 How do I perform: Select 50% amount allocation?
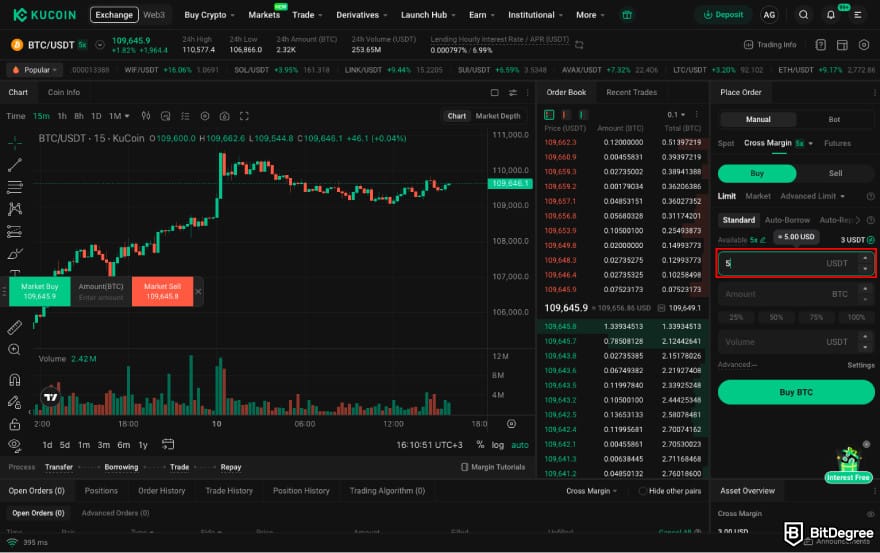pos(776,318)
